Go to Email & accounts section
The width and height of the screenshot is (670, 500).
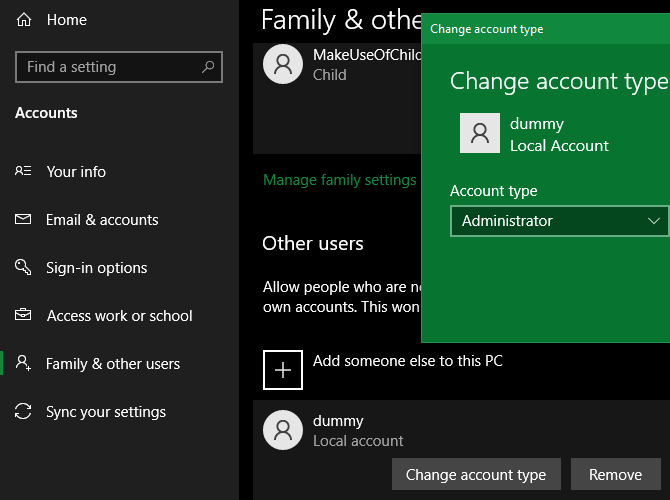coord(102,220)
